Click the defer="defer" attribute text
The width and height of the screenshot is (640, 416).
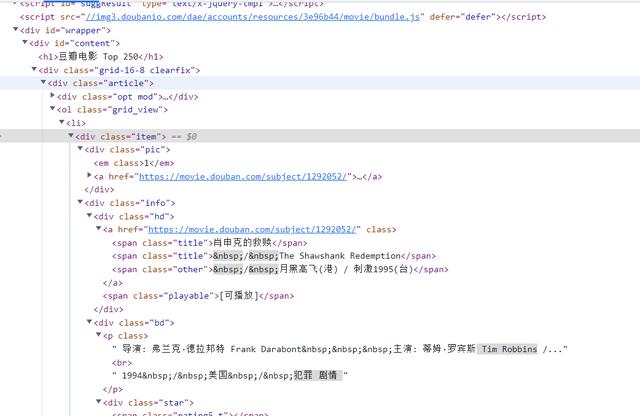(x=462, y=17)
